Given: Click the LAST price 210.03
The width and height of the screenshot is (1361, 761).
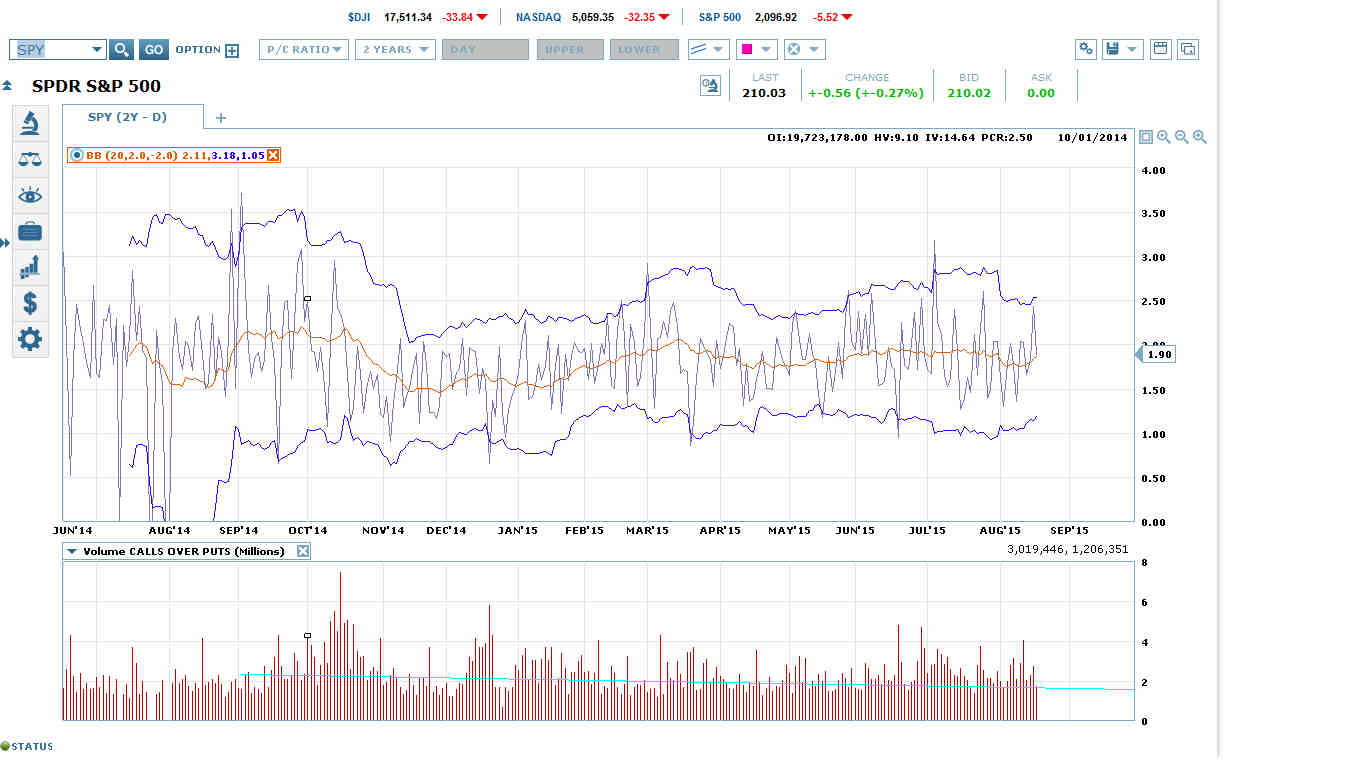Looking at the screenshot, I should (764, 93).
